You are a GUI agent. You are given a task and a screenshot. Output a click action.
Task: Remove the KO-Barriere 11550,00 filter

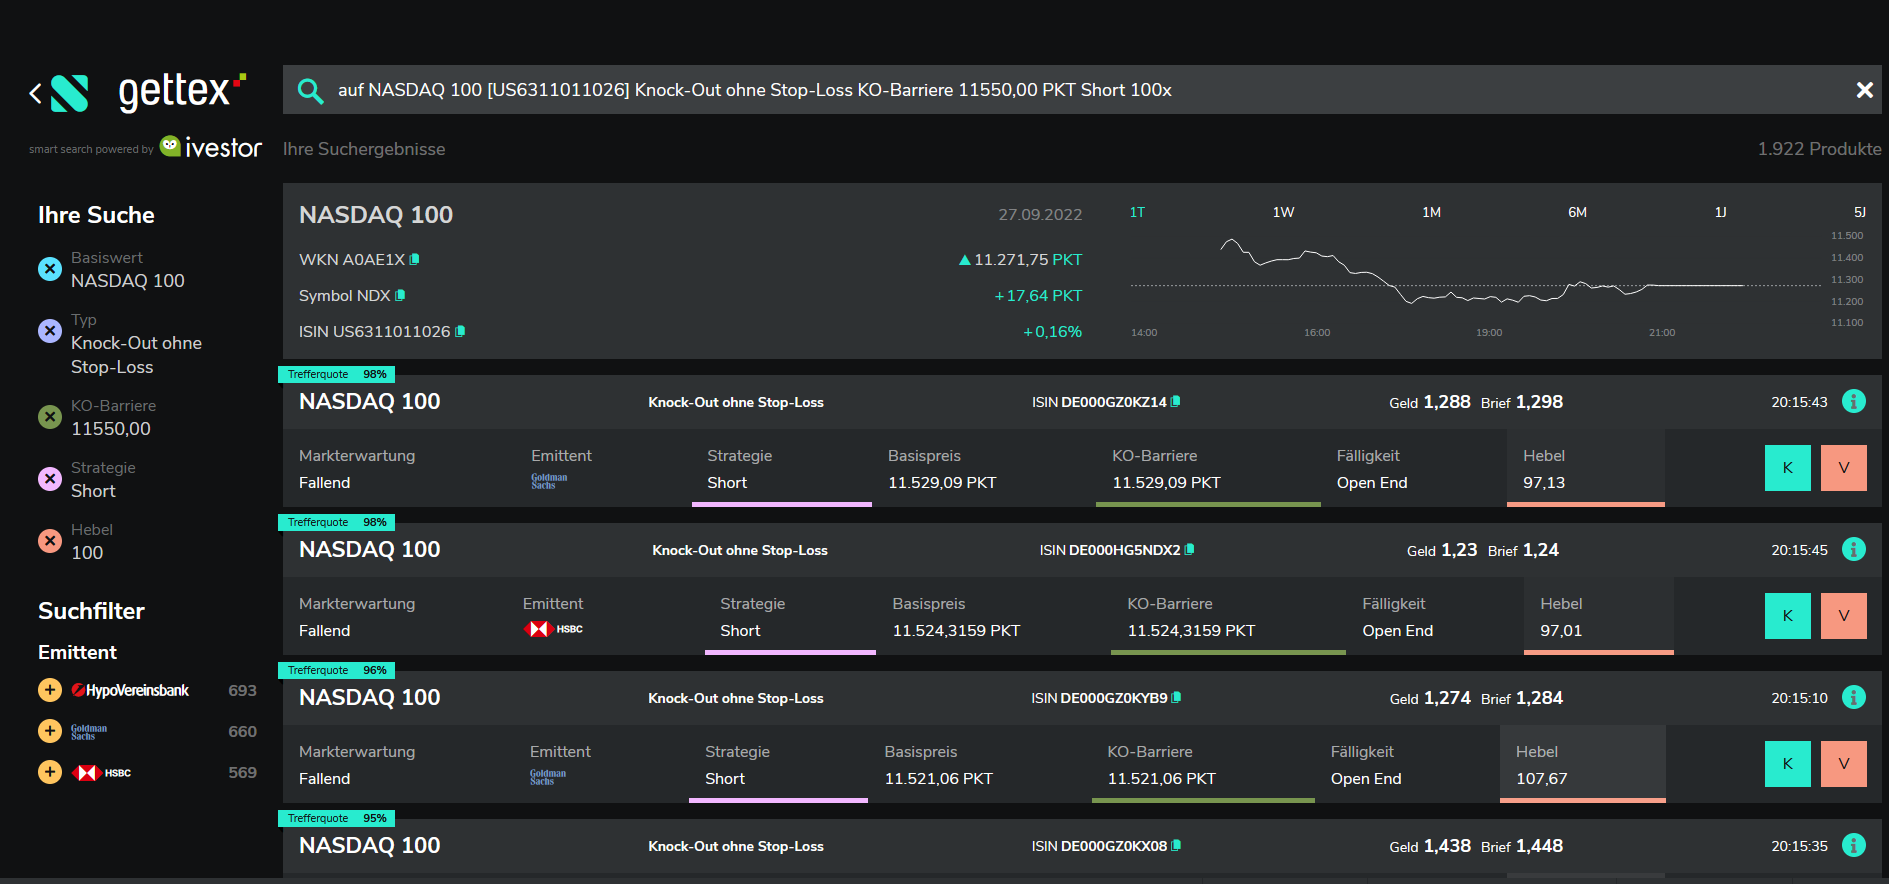[x=50, y=417]
